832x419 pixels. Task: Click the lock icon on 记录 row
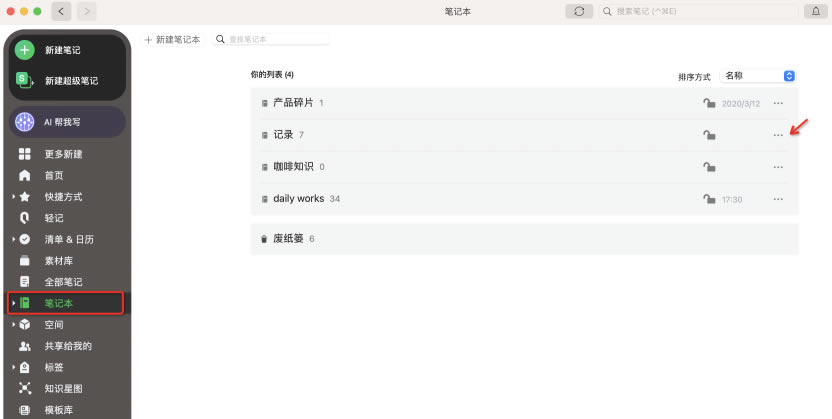pyautogui.click(x=709, y=135)
